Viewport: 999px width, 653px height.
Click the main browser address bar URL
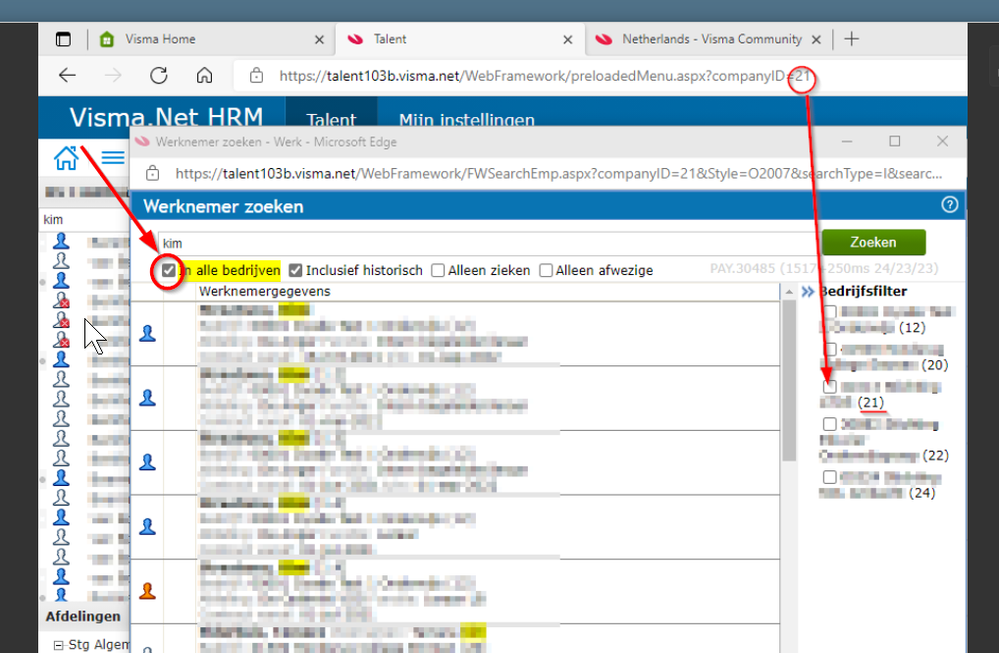tap(545, 76)
